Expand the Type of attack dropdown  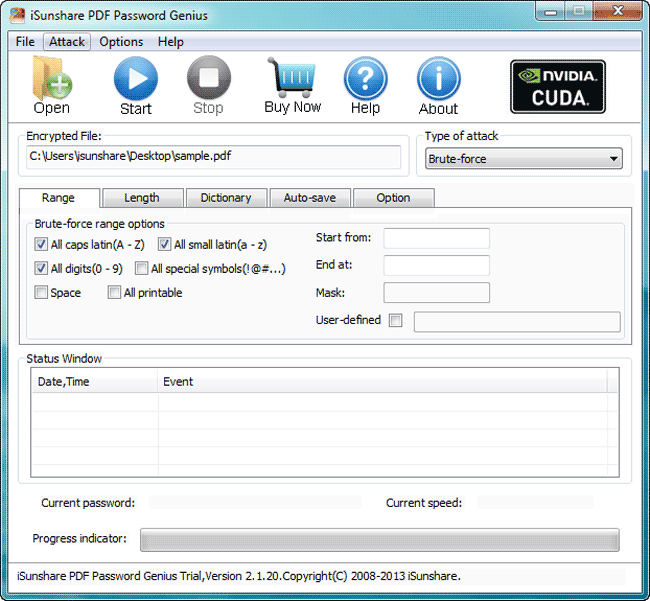524,158
